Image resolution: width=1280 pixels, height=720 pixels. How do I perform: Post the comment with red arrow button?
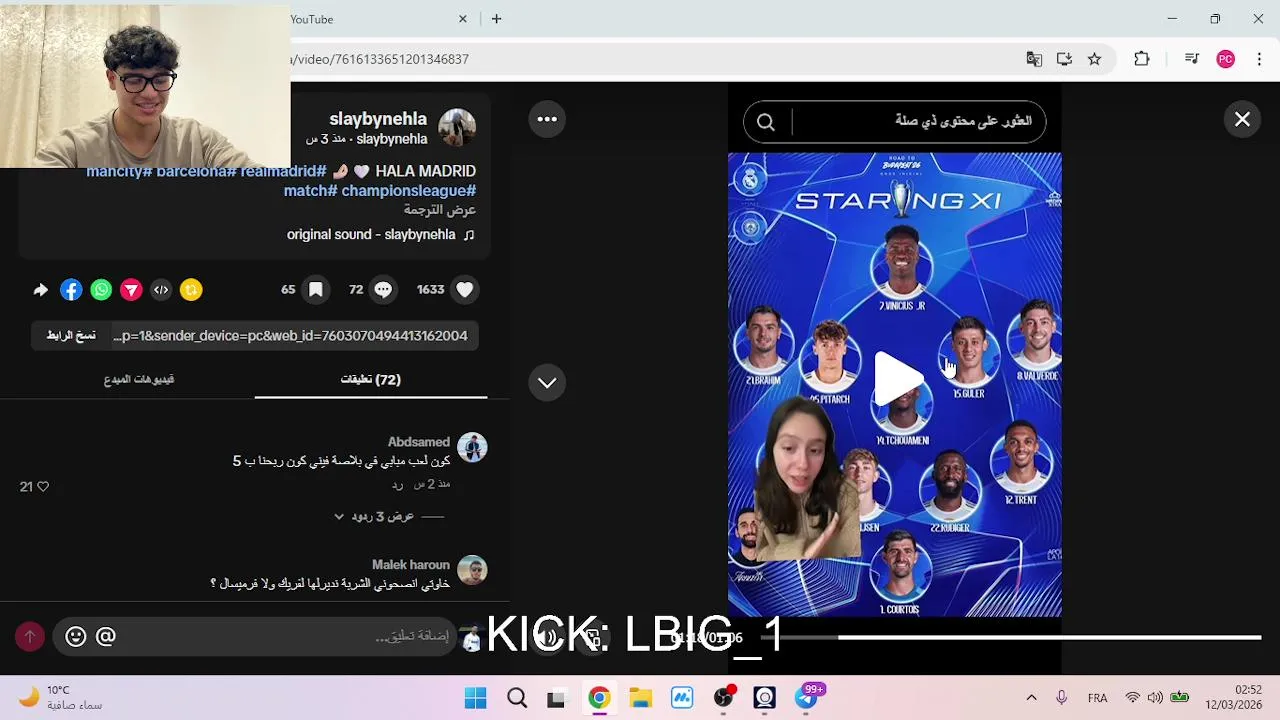tap(30, 636)
